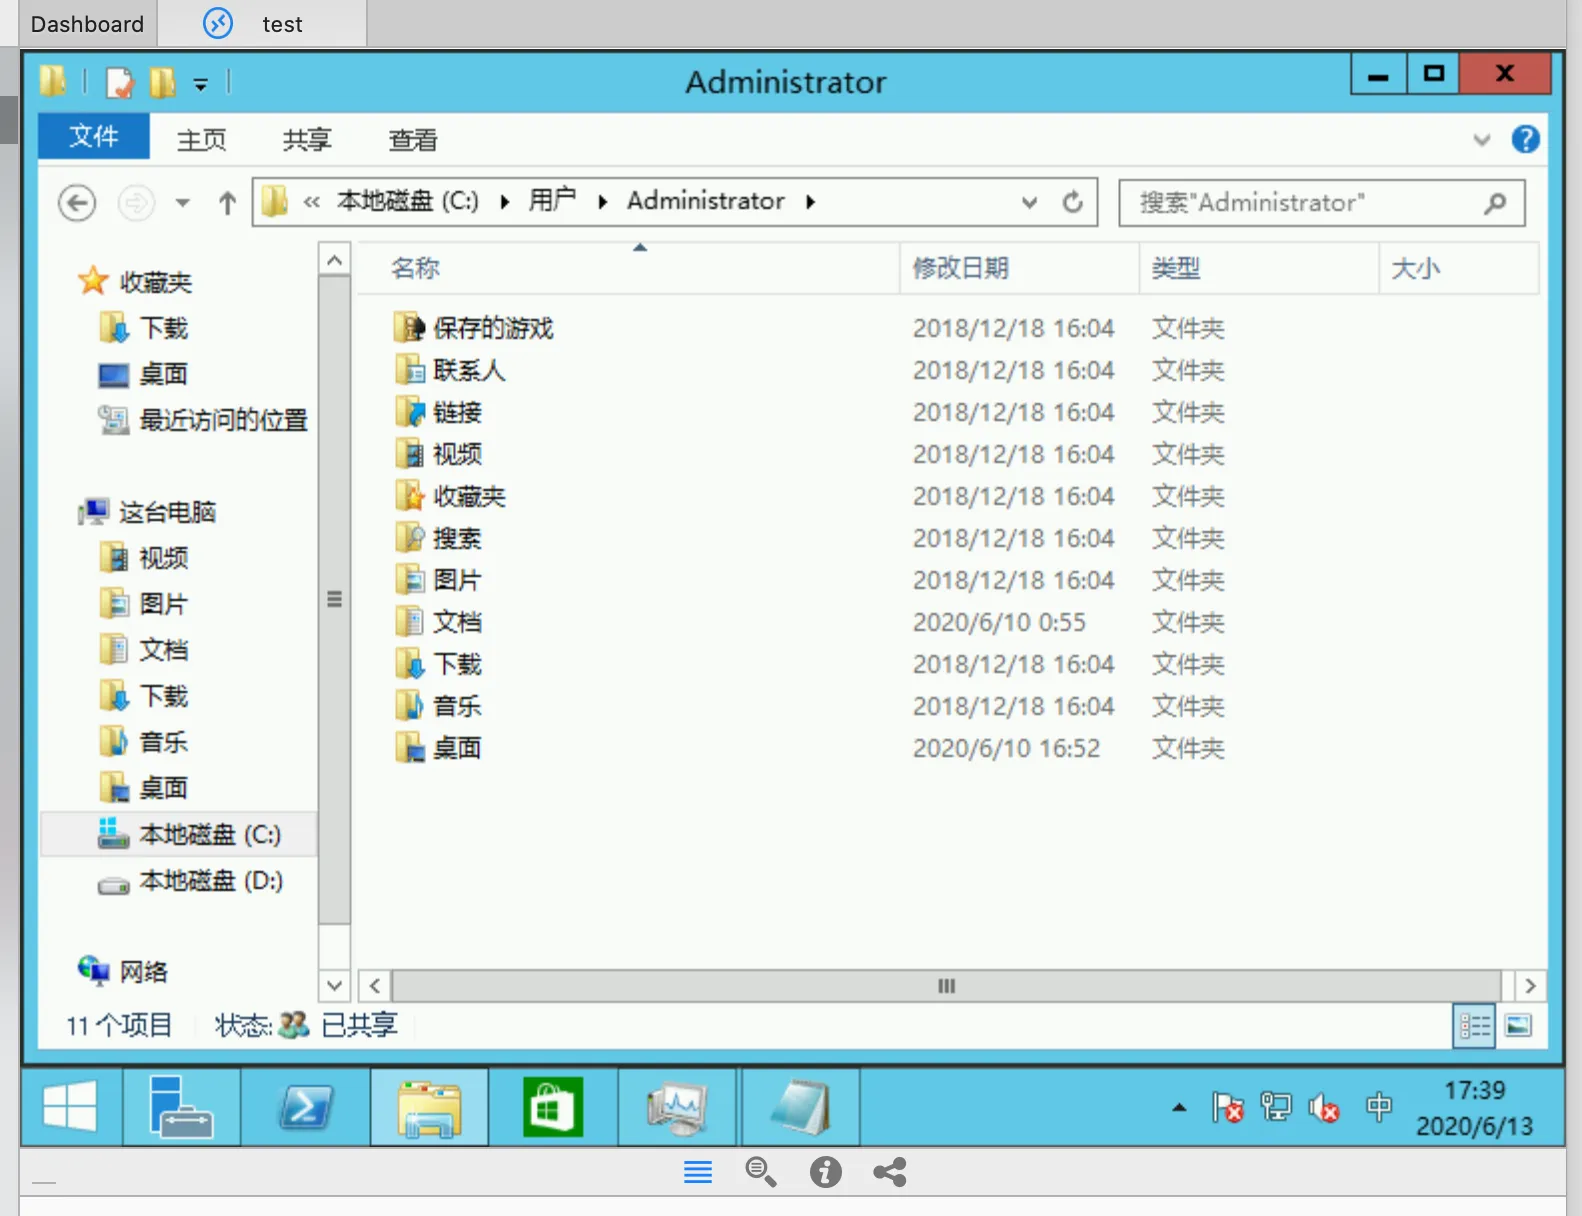Open the 文件 menu tab
This screenshot has height=1216, width=1582.
[x=93, y=137]
